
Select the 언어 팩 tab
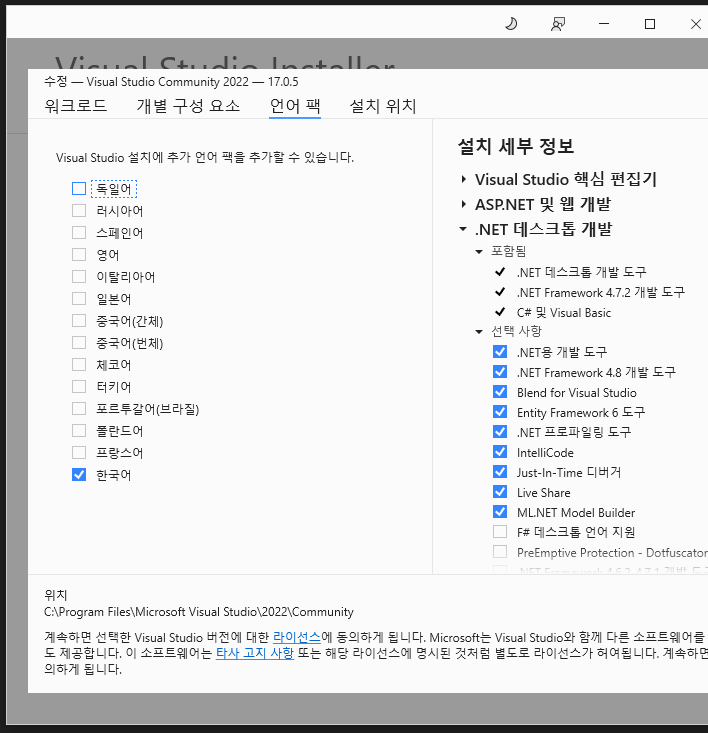click(x=295, y=106)
